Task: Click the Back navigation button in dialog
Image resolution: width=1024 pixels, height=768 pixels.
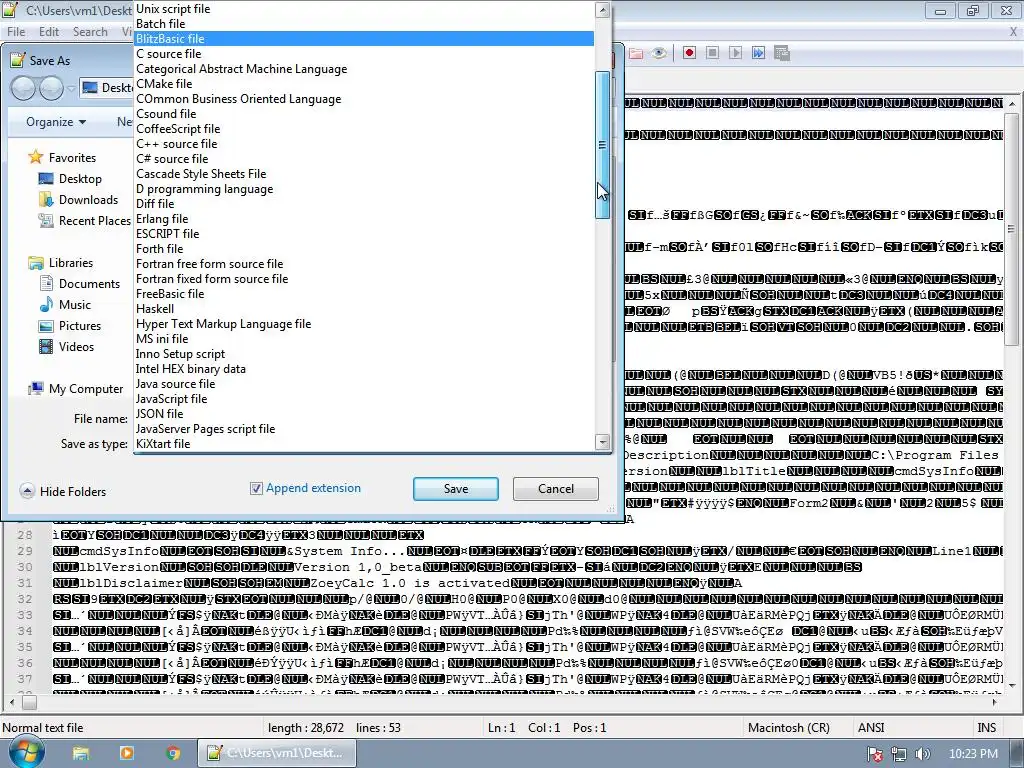Action: coord(23,88)
